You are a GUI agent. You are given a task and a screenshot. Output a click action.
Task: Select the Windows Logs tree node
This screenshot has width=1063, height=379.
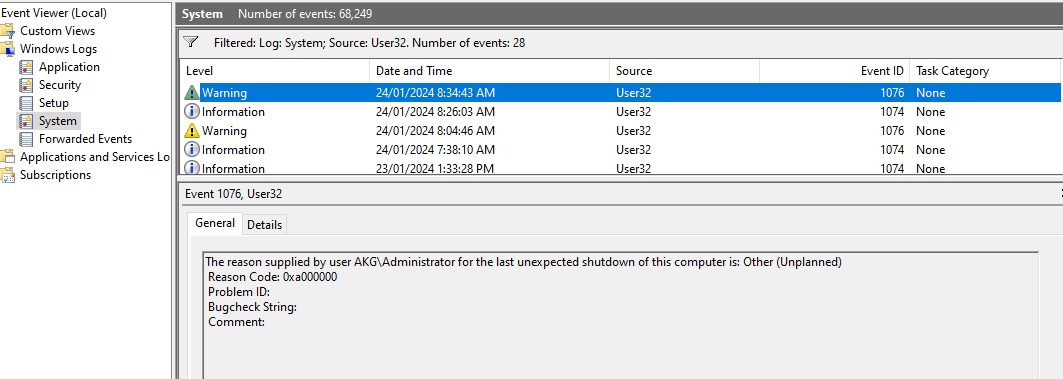click(x=58, y=49)
